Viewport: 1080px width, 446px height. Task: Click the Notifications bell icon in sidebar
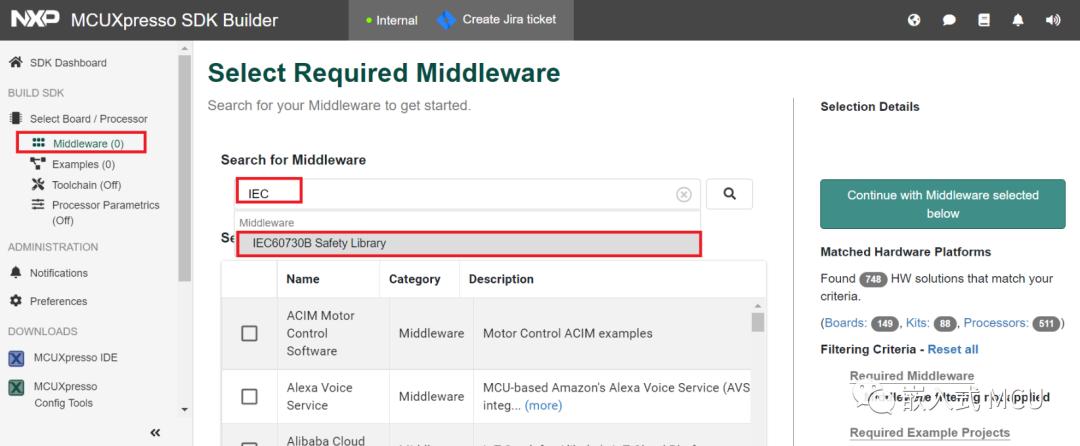pyautogui.click(x=15, y=273)
